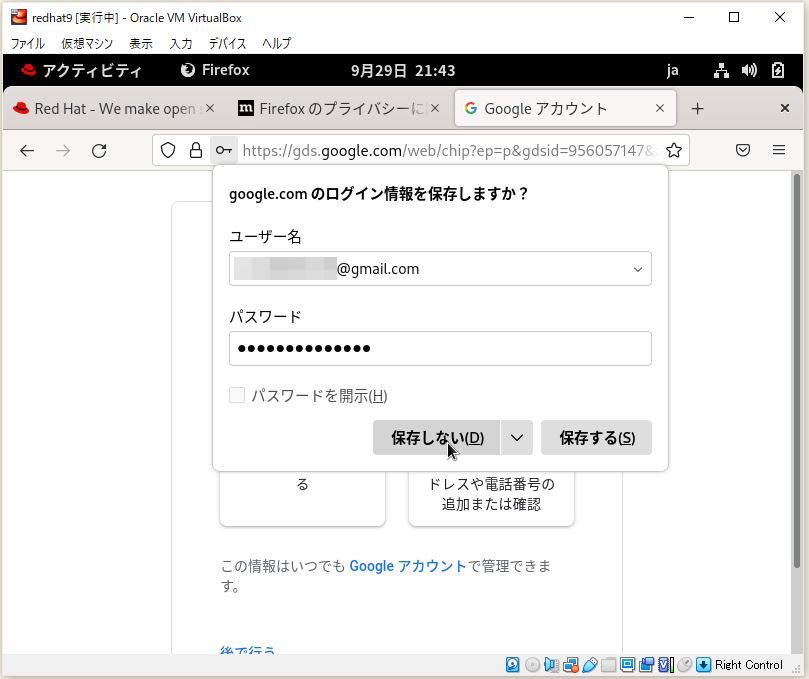Click VirtualBox host key arrow icon
This screenshot has width=809, height=679.
coord(703,665)
